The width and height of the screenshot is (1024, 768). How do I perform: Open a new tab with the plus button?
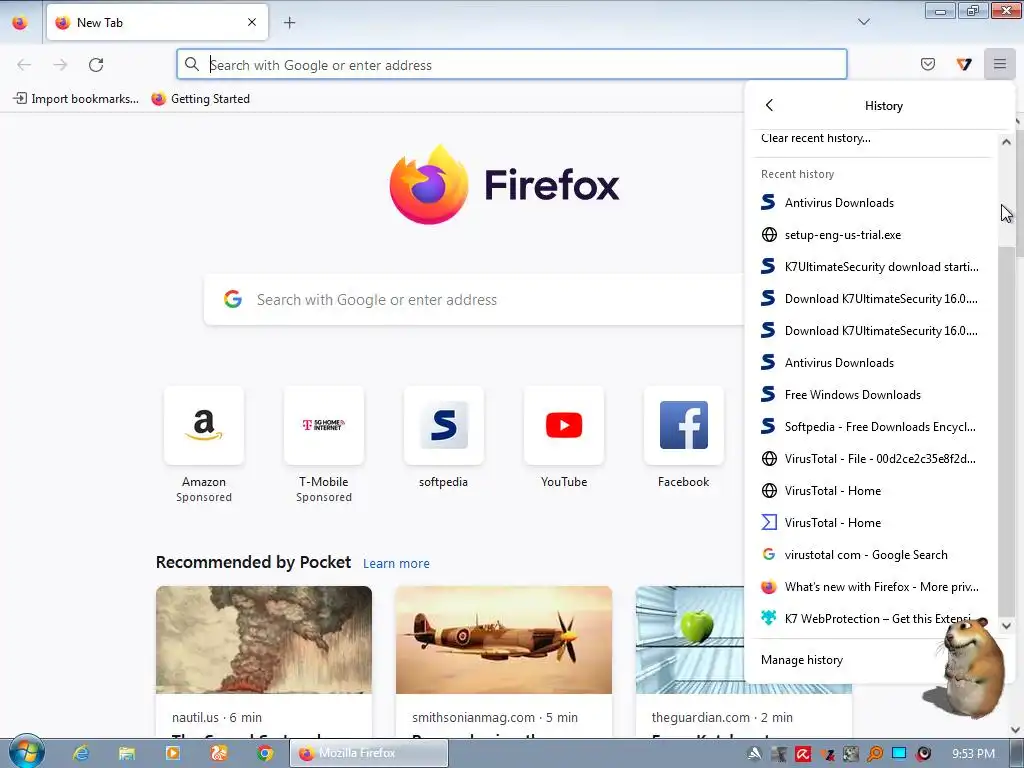[x=289, y=23]
